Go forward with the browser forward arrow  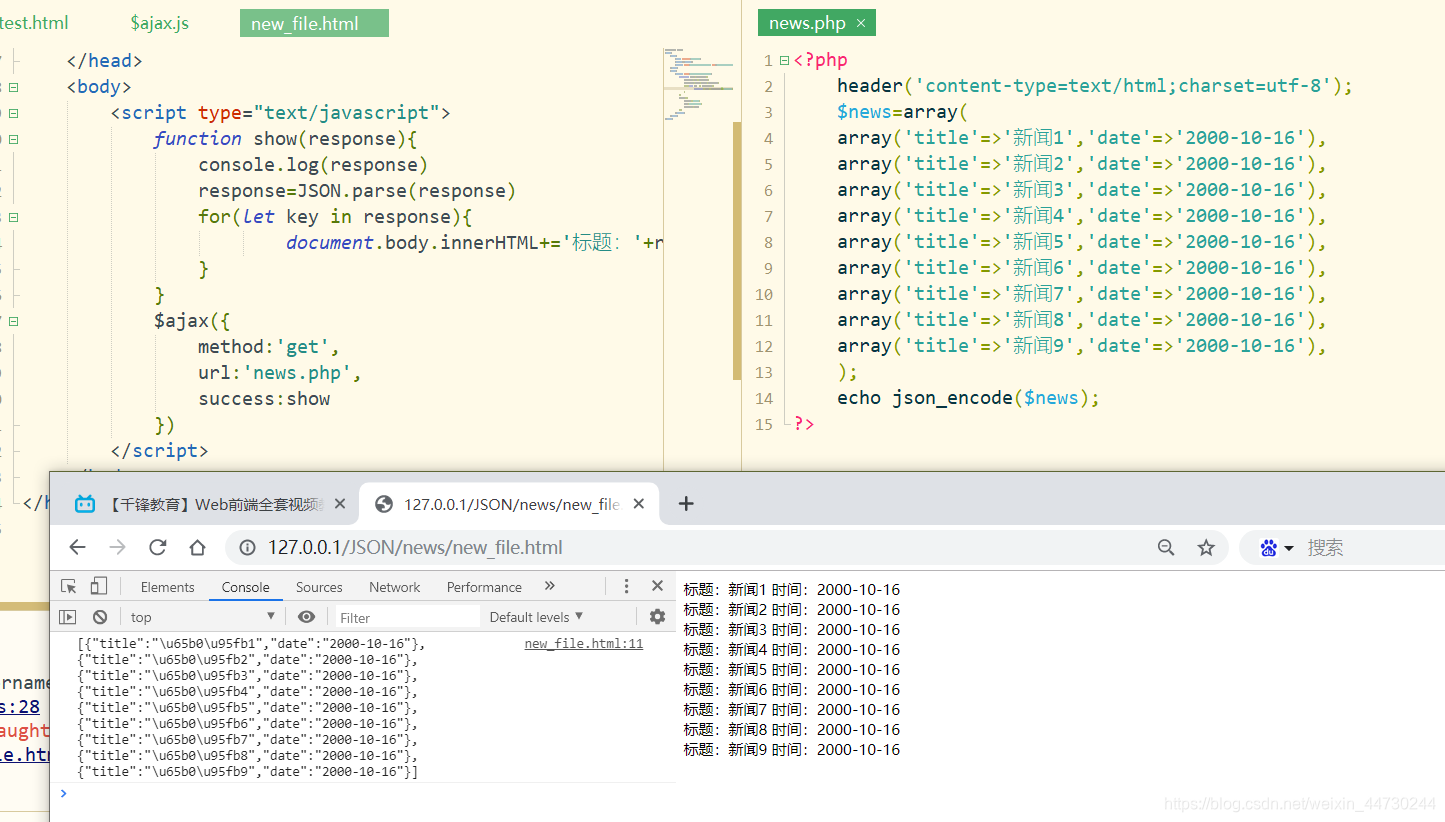[117, 547]
